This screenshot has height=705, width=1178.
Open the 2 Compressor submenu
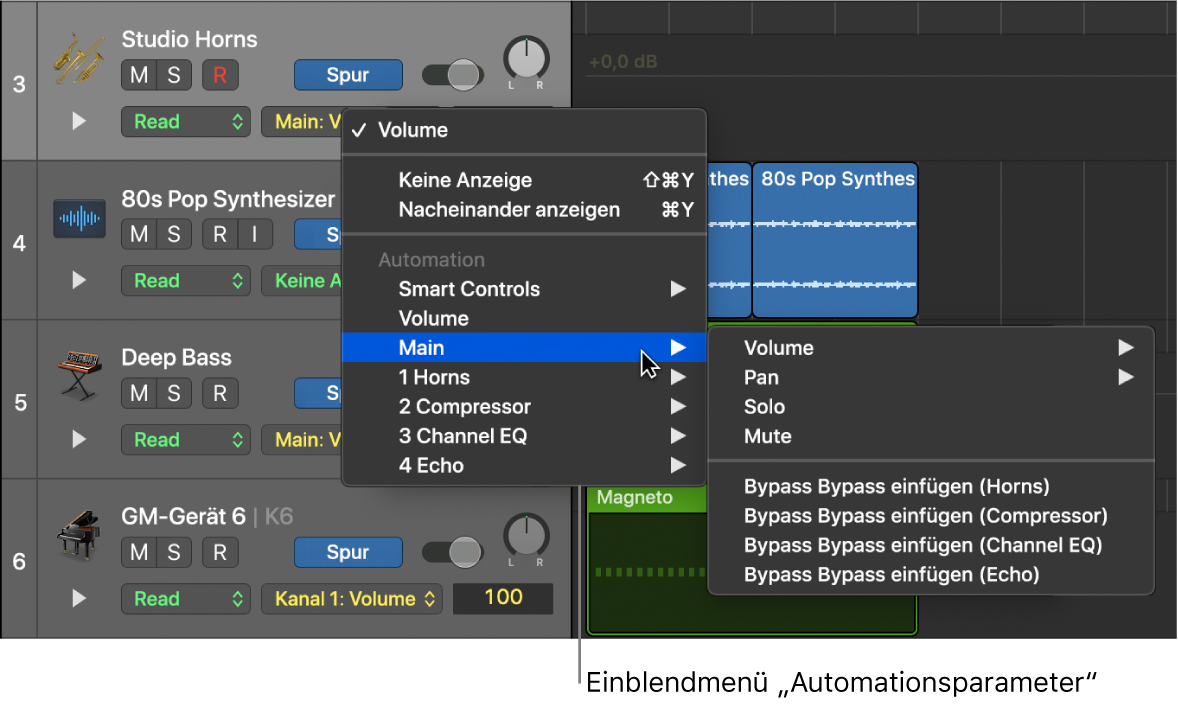tap(524, 407)
